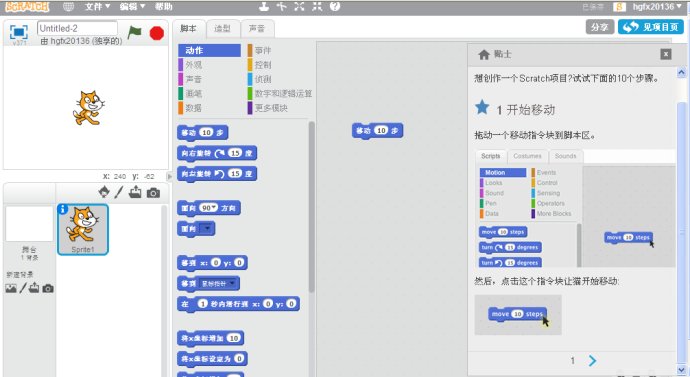Switch stage to full screen mode
The height and width of the screenshot is (377, 690).
click(19, 32)
